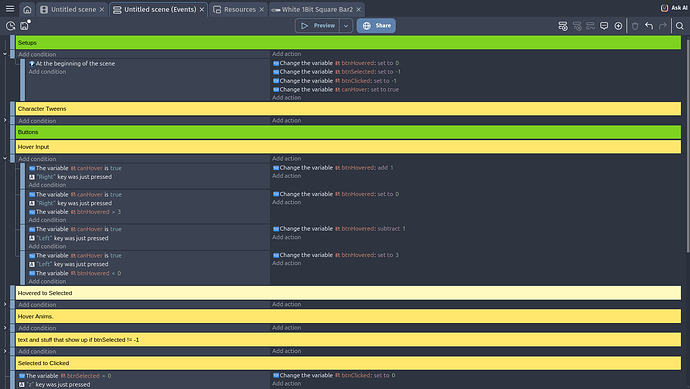Open the Preview options dropdown arrow
Viewport: 690px width, 389px height.
tap(346, 26)
